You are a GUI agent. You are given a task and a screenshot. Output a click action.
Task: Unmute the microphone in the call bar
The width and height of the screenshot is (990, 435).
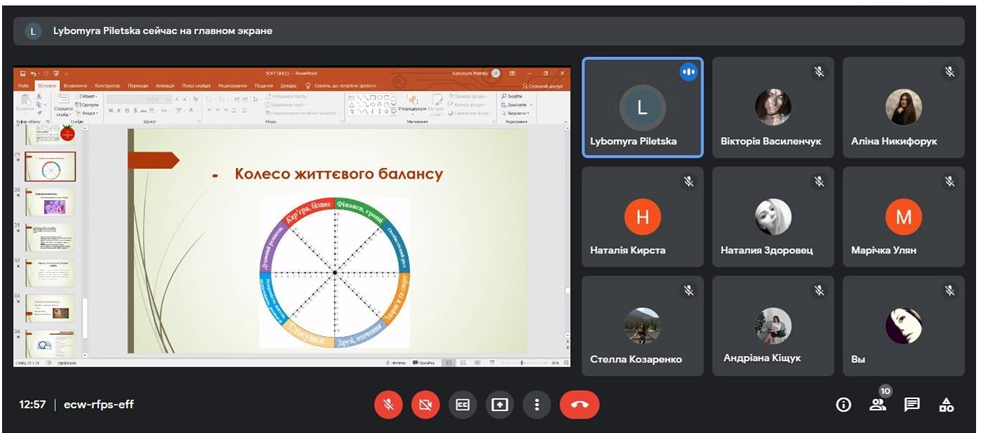coord(388,405)
